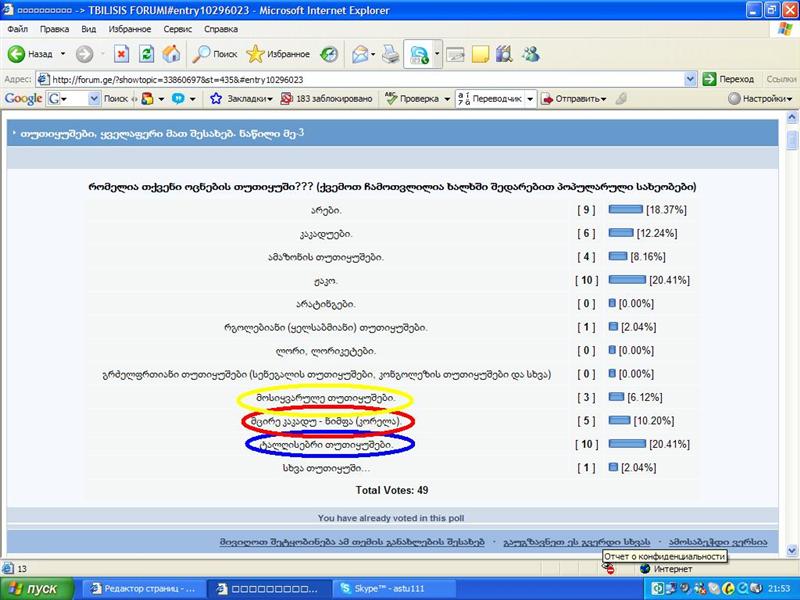The image size is (800, 600).
Task: Open Favorites with the yellow star icon
Action: point(256,55)
